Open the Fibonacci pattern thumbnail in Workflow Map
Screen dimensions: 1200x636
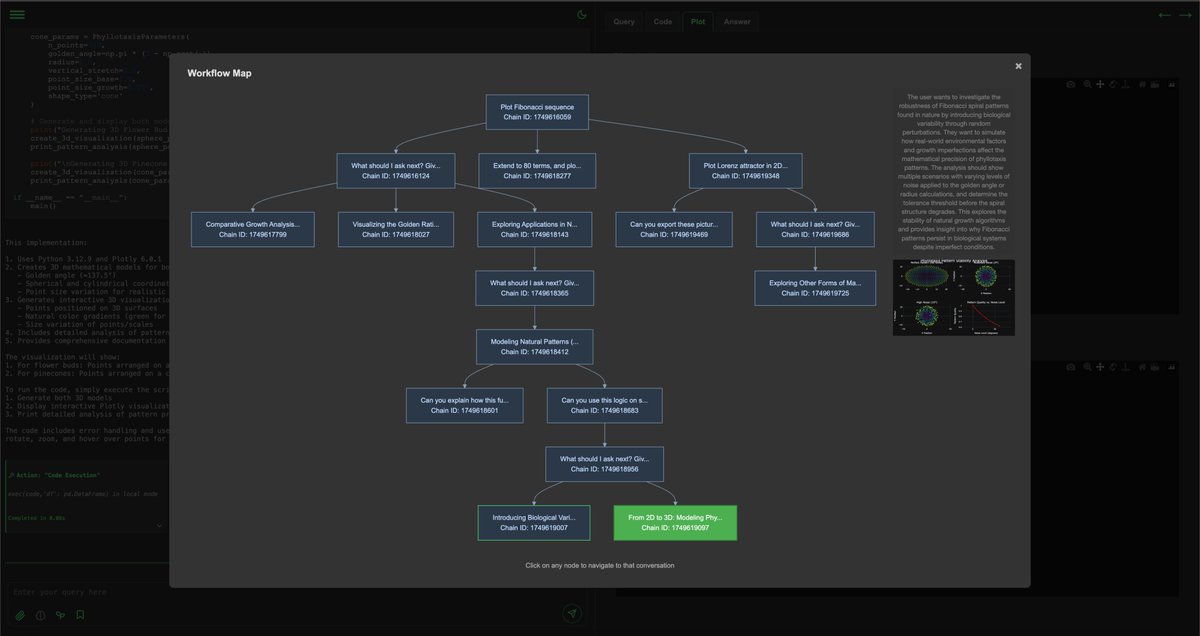(x=953, y=297)
